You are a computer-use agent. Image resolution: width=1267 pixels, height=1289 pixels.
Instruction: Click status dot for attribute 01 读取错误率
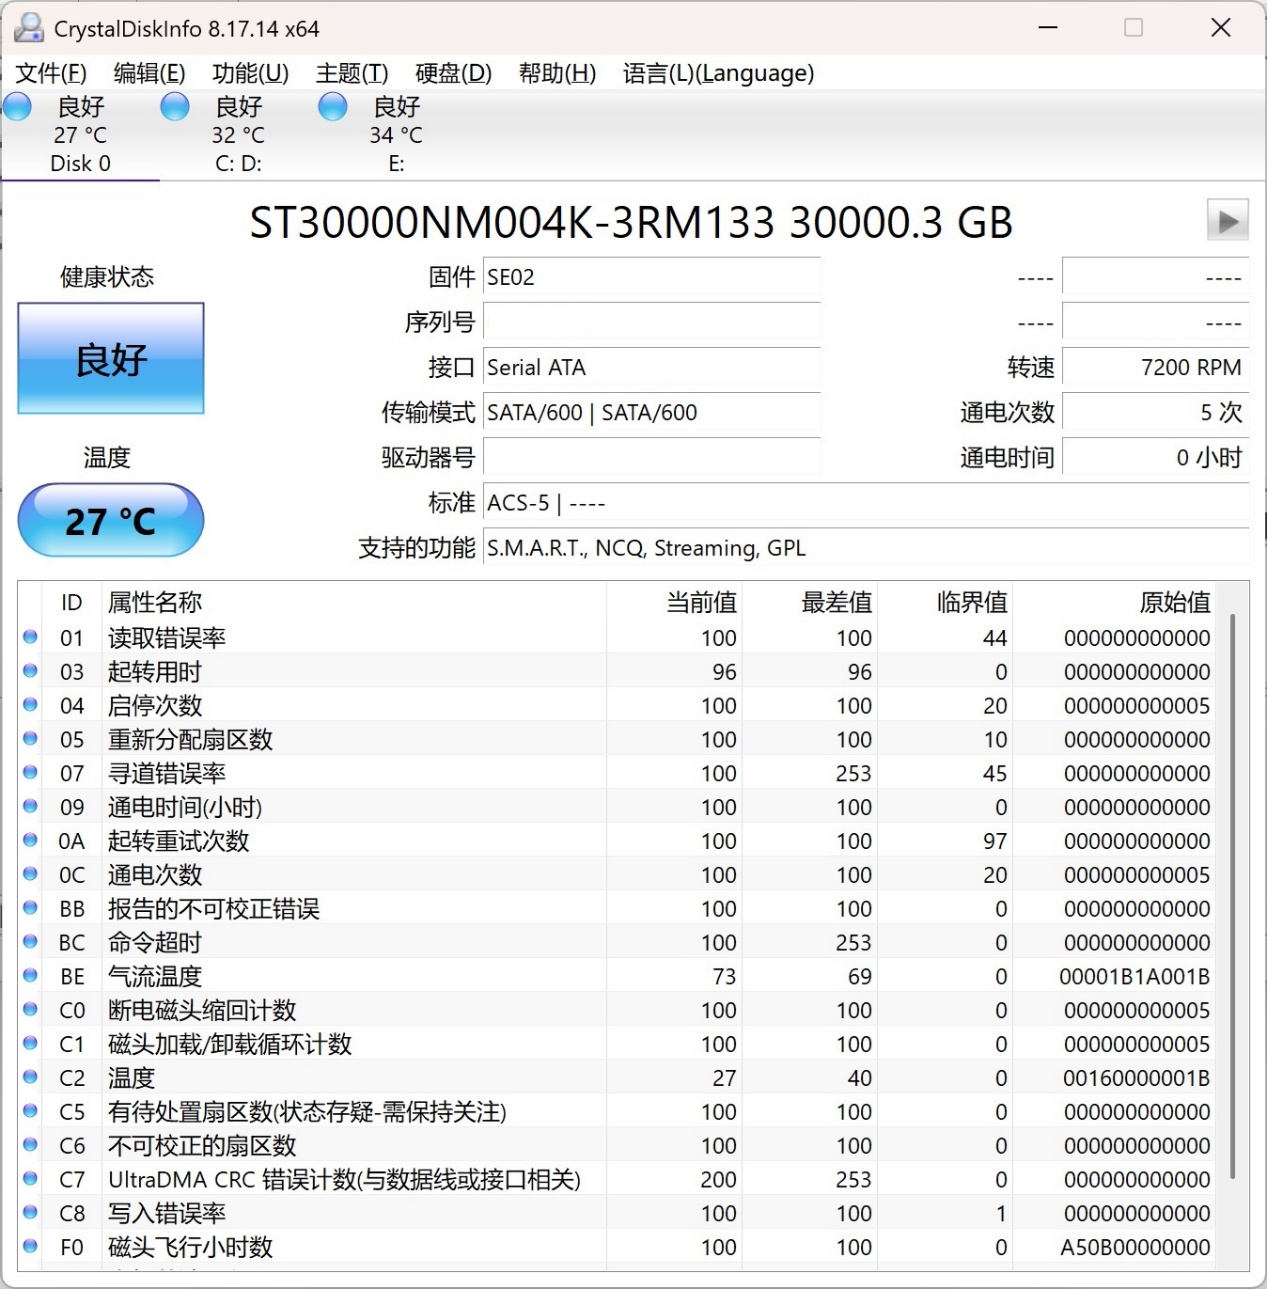click(30, 637)
